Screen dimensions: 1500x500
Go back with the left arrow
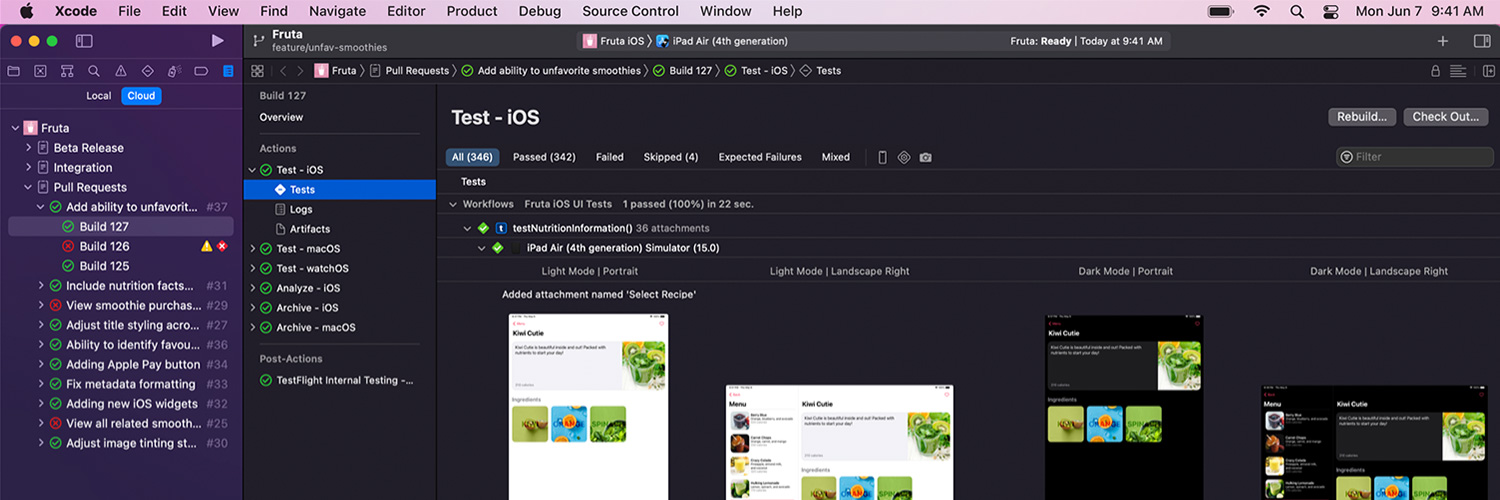point(283,71)
